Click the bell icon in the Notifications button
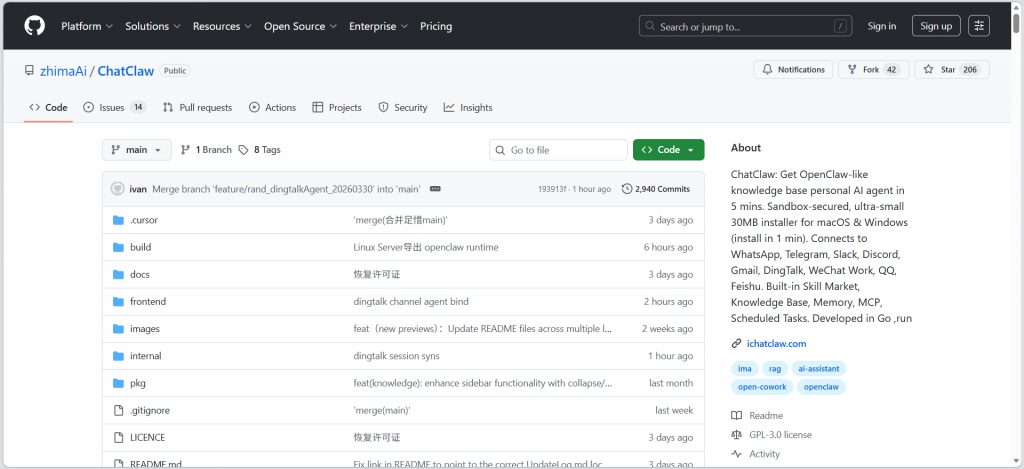The image size is (1024, 469). pos(767,69)
